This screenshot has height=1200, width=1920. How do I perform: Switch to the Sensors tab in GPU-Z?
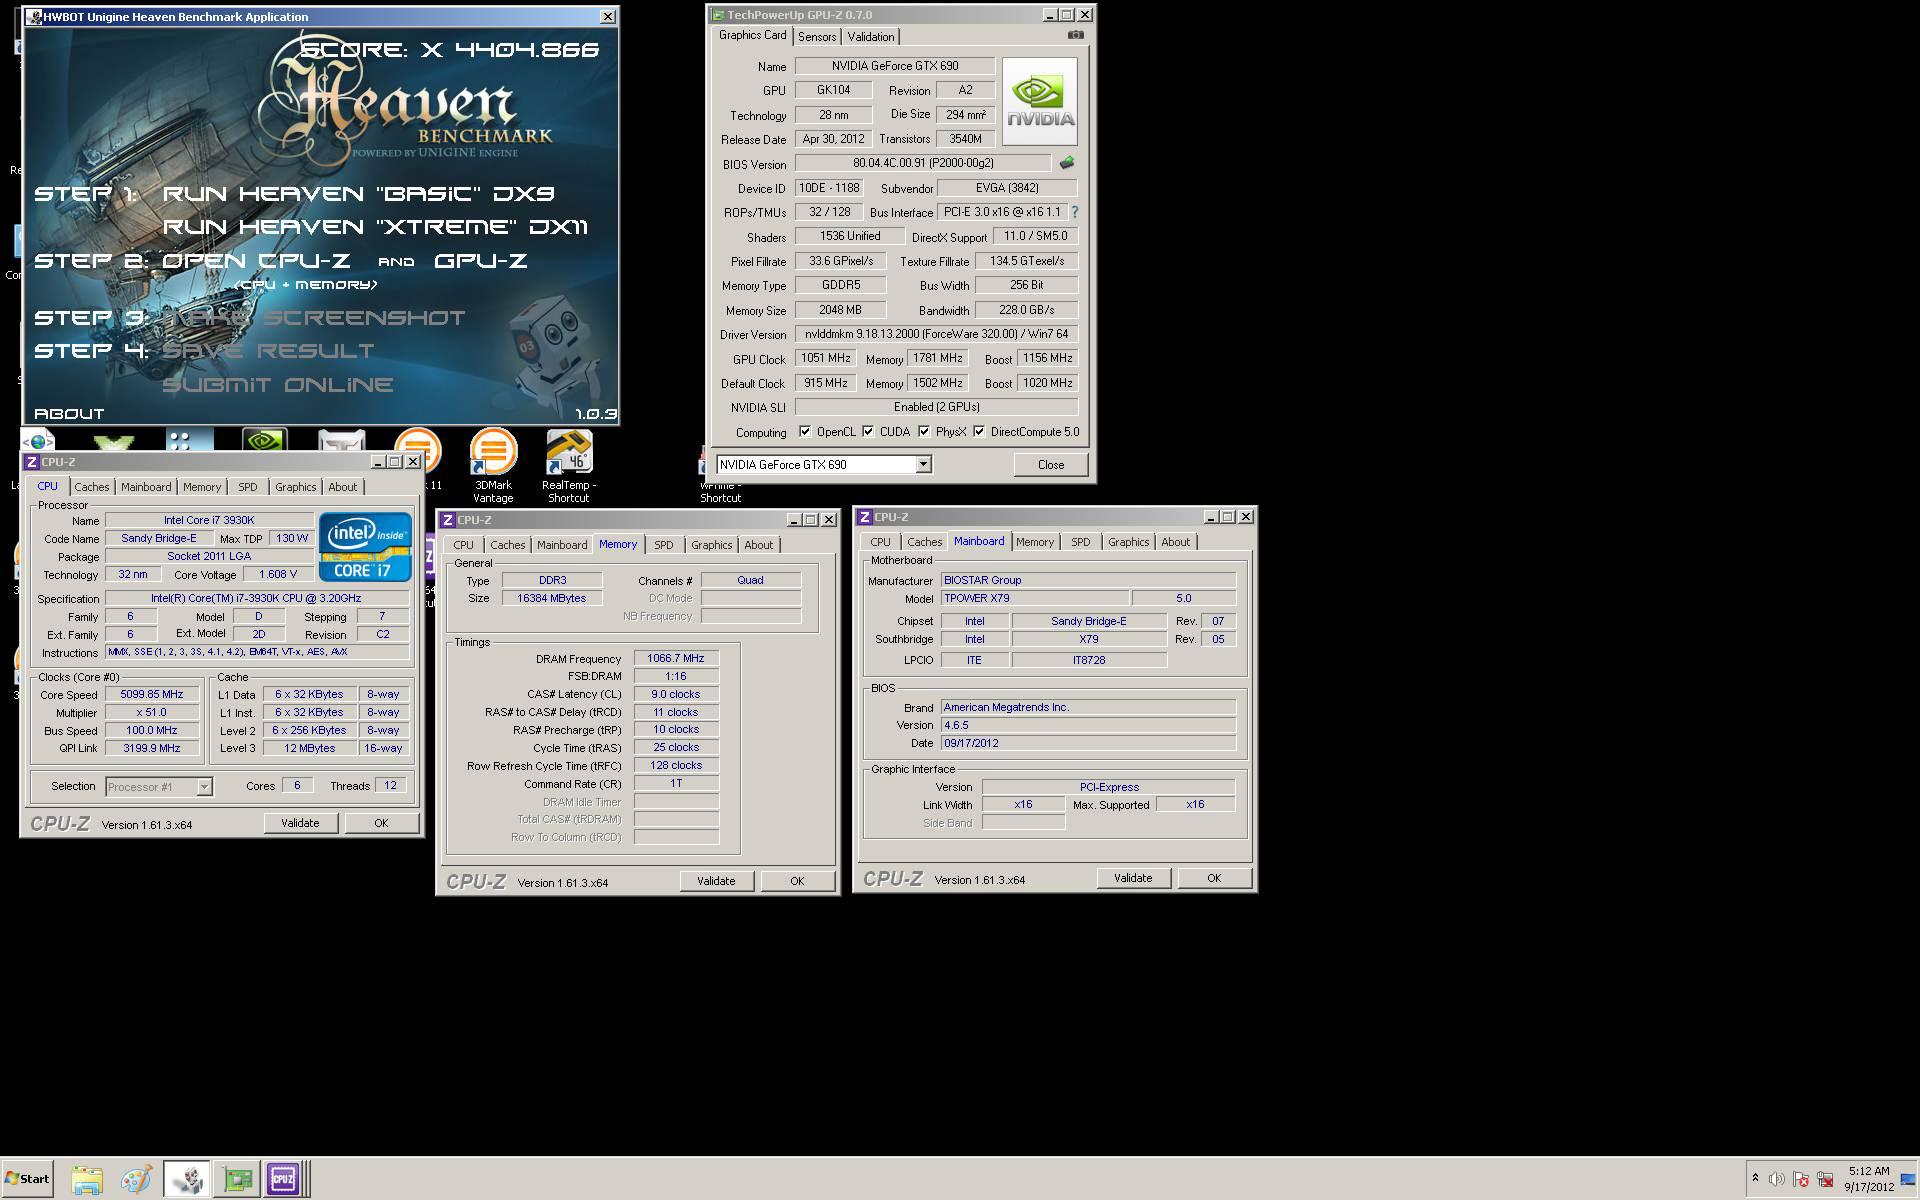(x=817, y=37)
